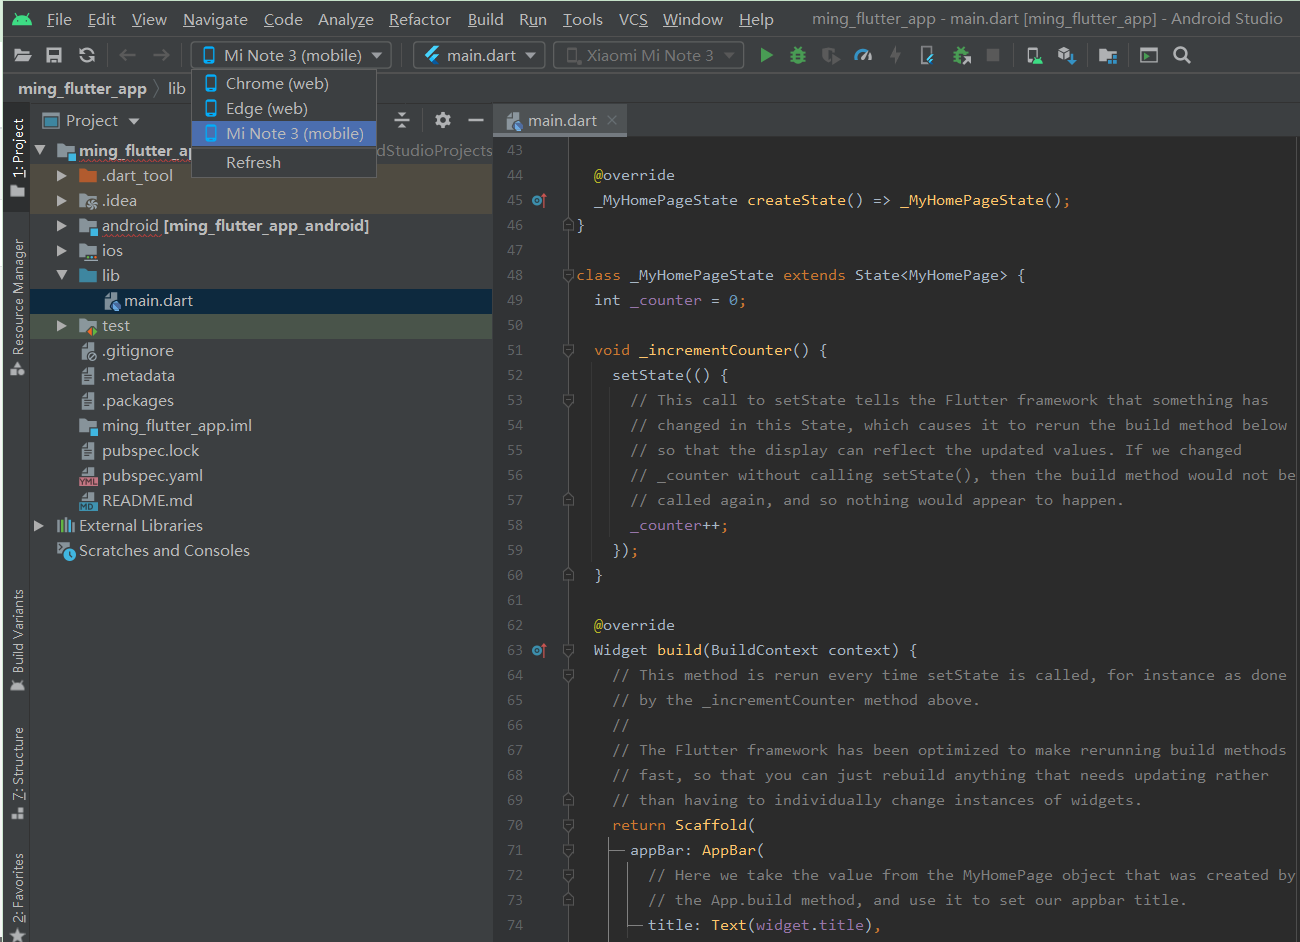Select main.dart in project tree

click(261, 301)
